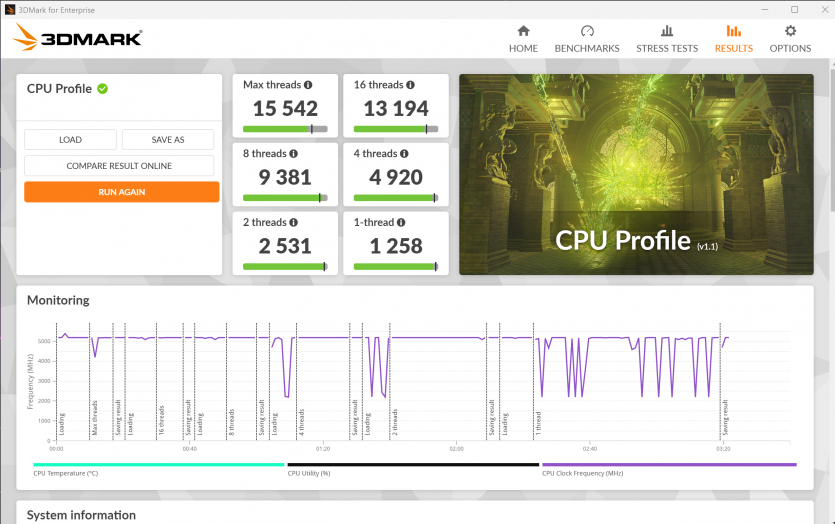Click info icon next to 1-thread
835x524 pixels.
tap(401, 222)
